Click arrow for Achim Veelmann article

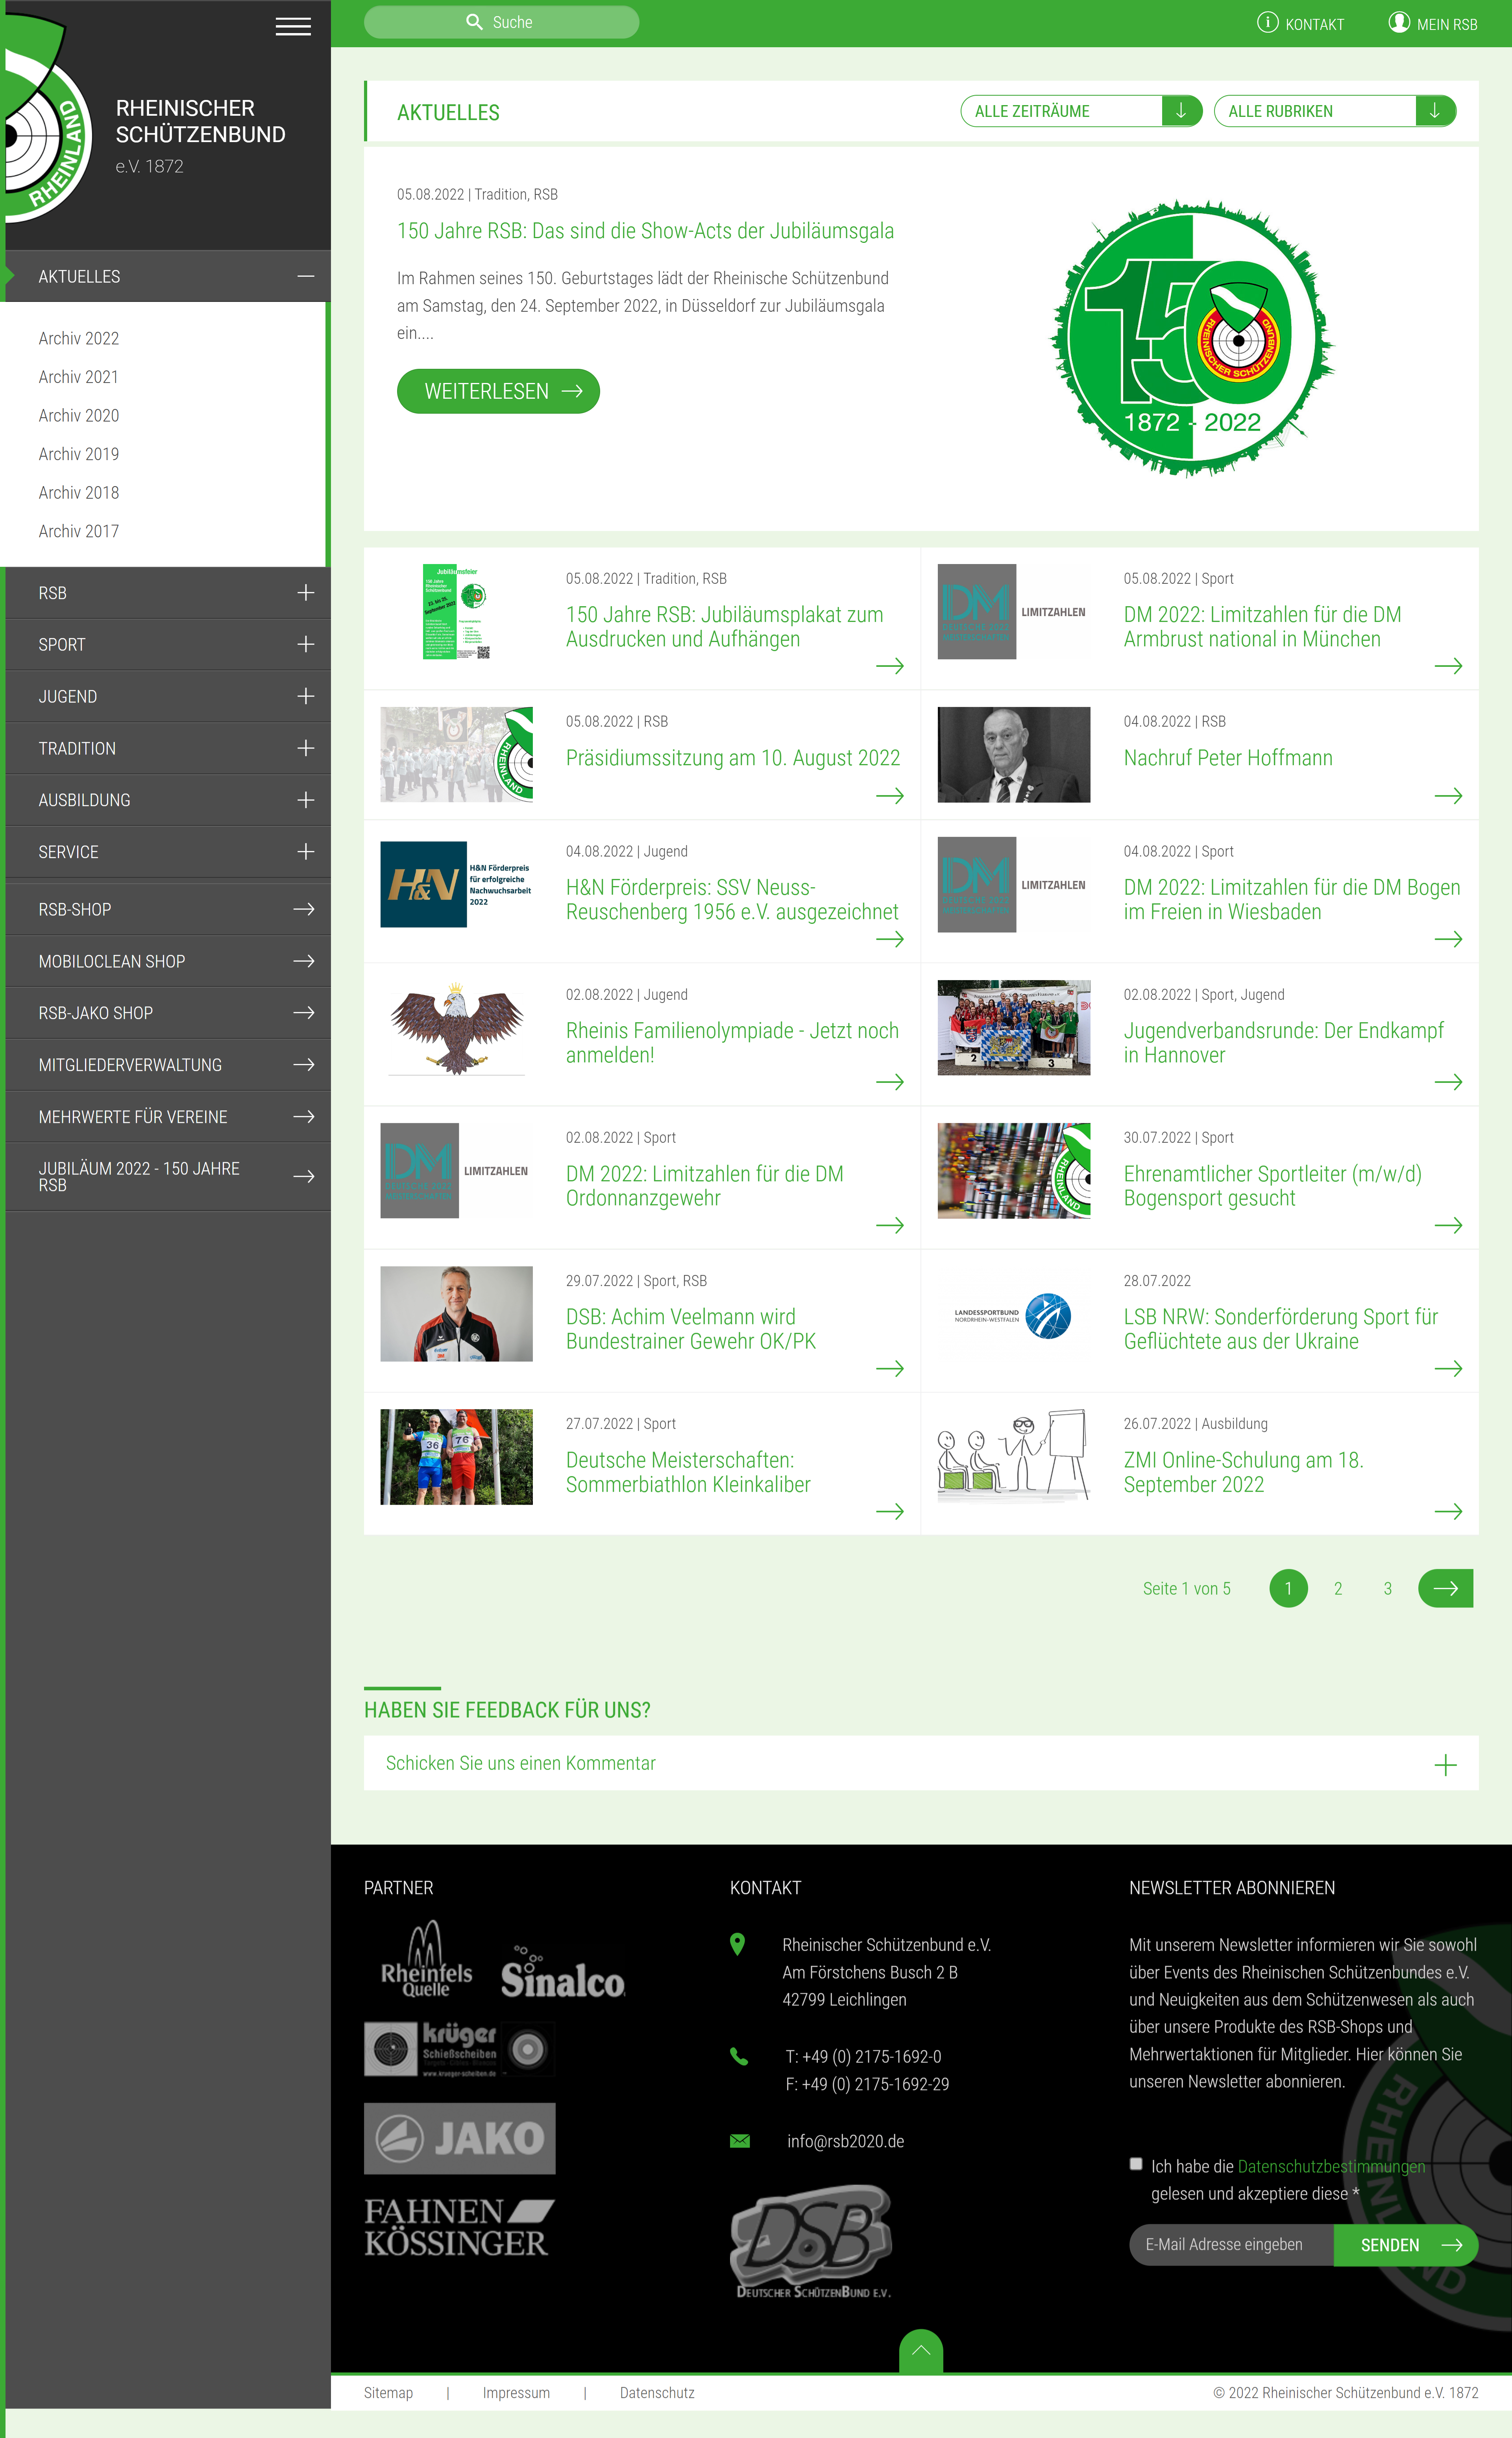pyautogui.click(x=889, y=1368)
